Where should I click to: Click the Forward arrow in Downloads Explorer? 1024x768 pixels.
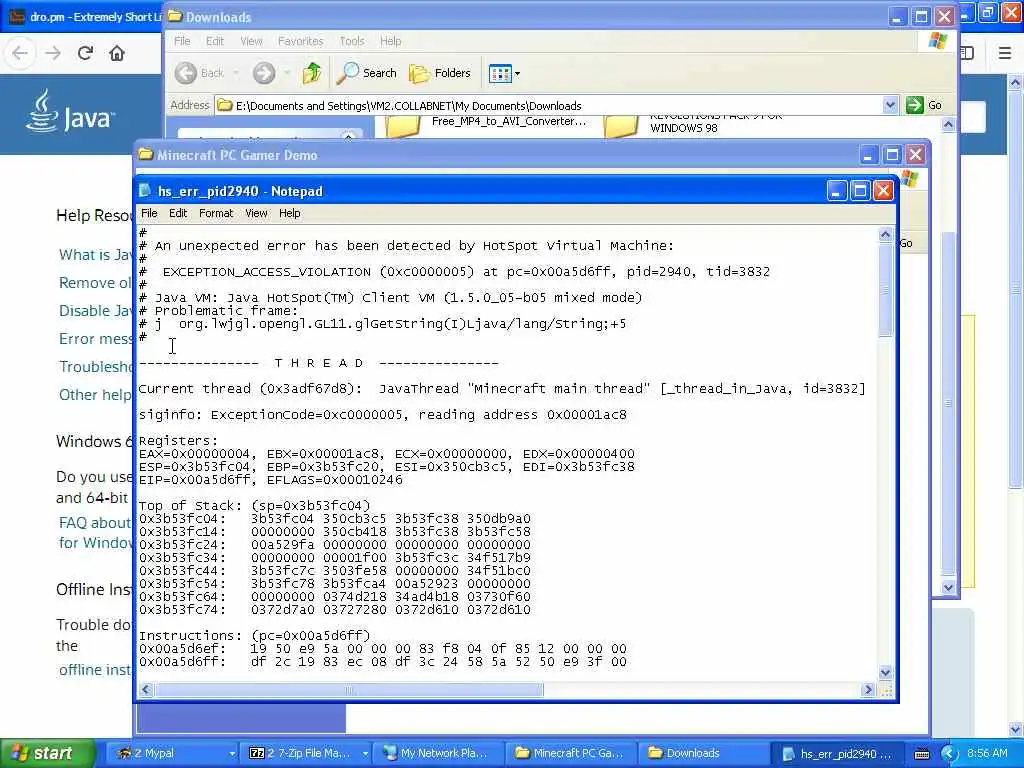click(x=264, y=73)
